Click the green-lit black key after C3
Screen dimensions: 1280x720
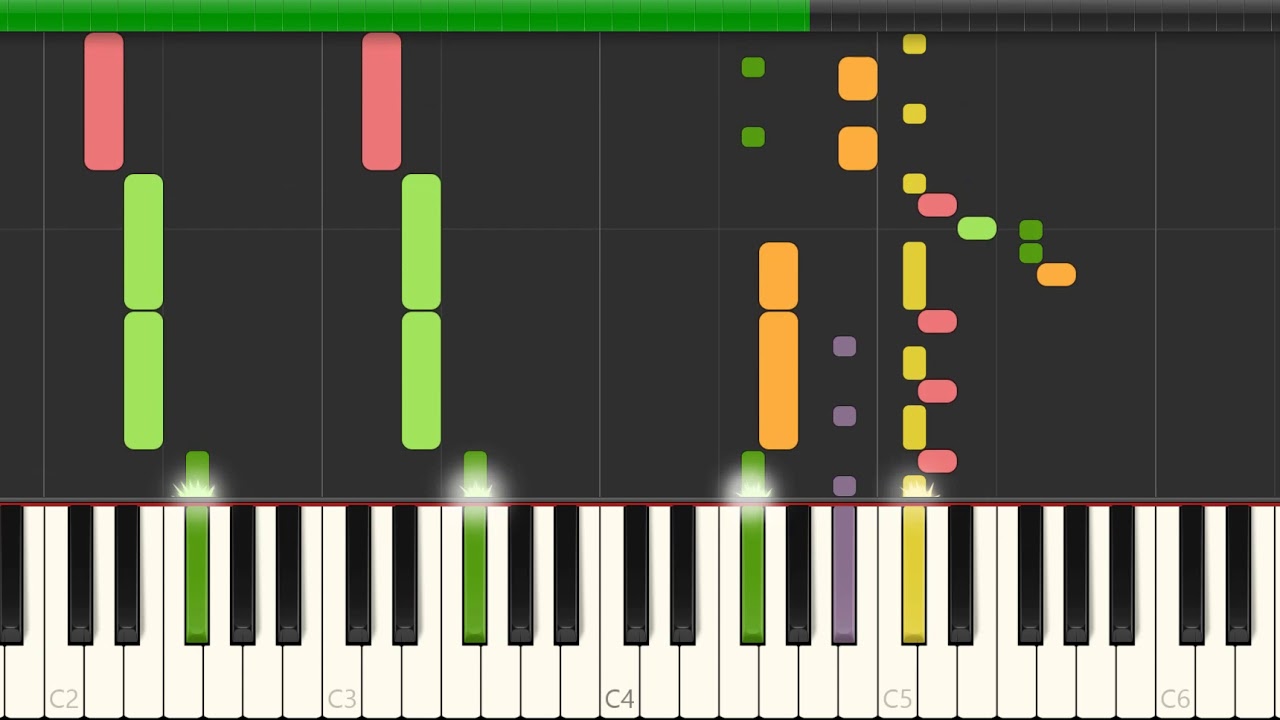coord(475,573)
